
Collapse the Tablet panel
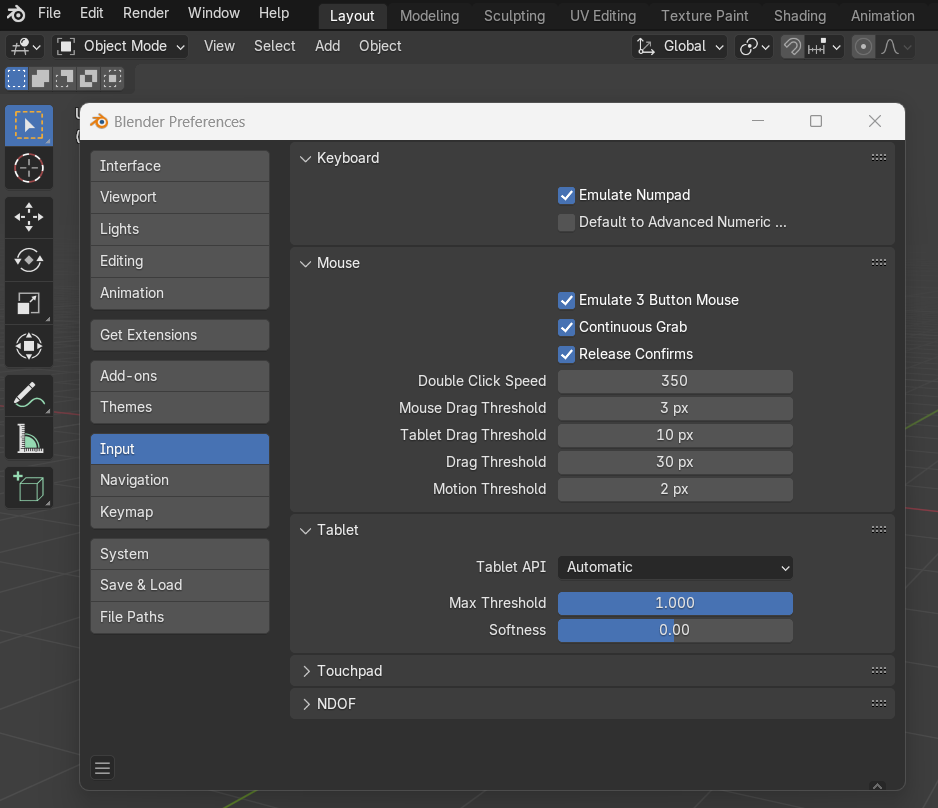point(306,530)
